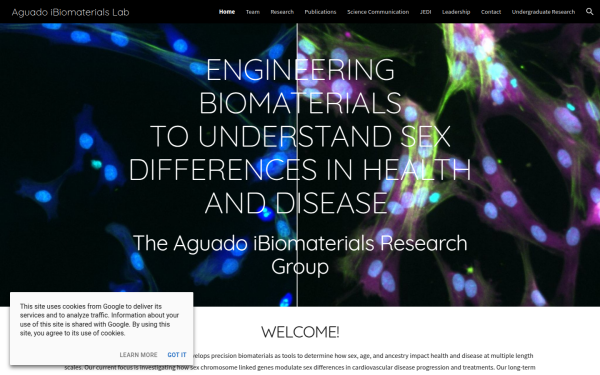Visit the Undergraduate Research page
This screenshot has width=600, height=375.
click(543, 12)
